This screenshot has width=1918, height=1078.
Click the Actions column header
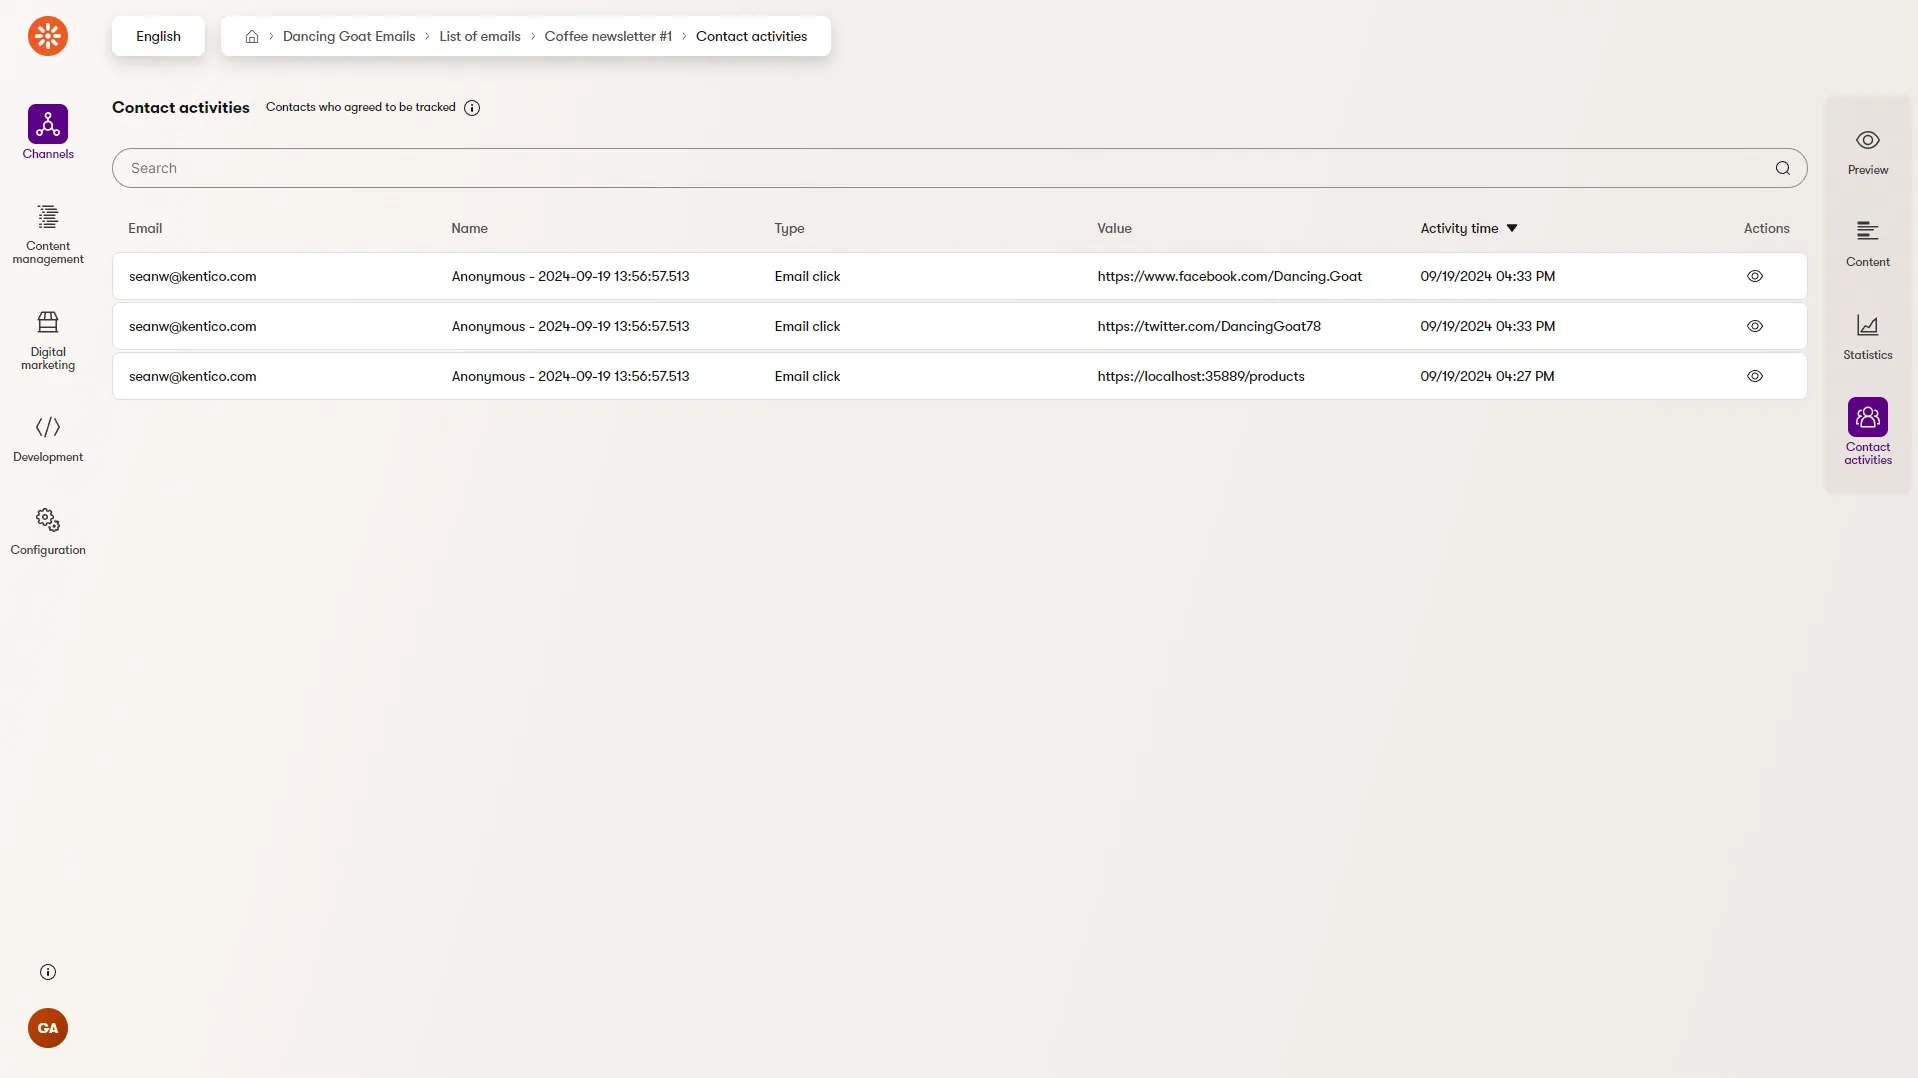point(1766,228)
